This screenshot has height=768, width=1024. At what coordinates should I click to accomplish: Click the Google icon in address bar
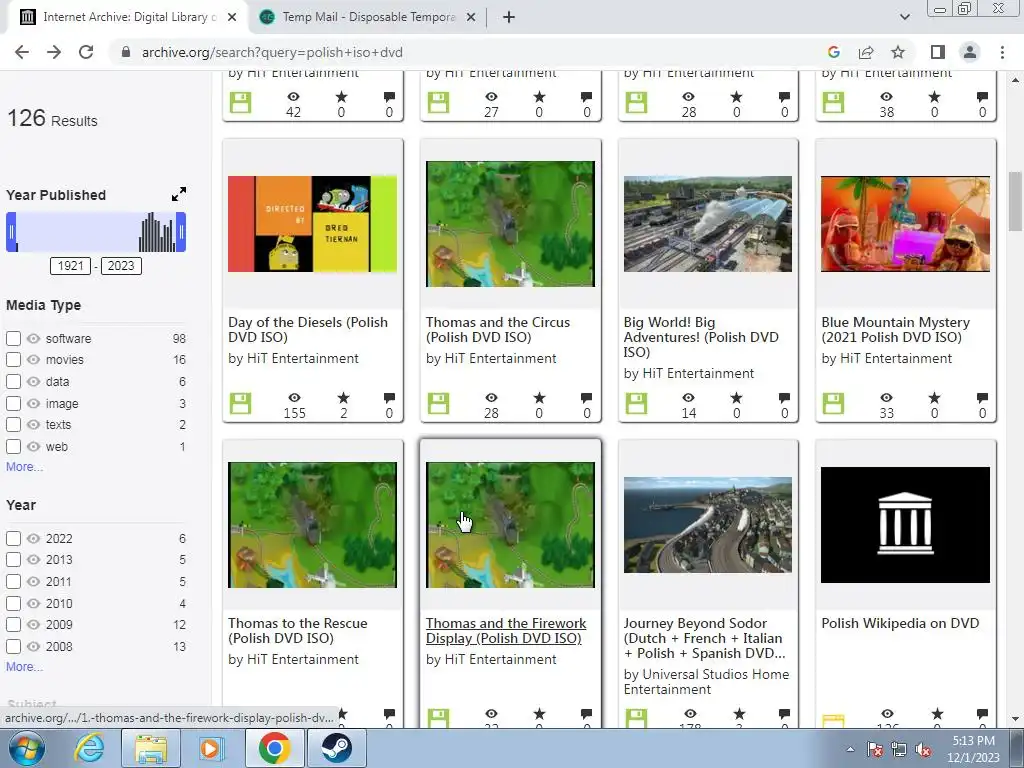(833, 52)
